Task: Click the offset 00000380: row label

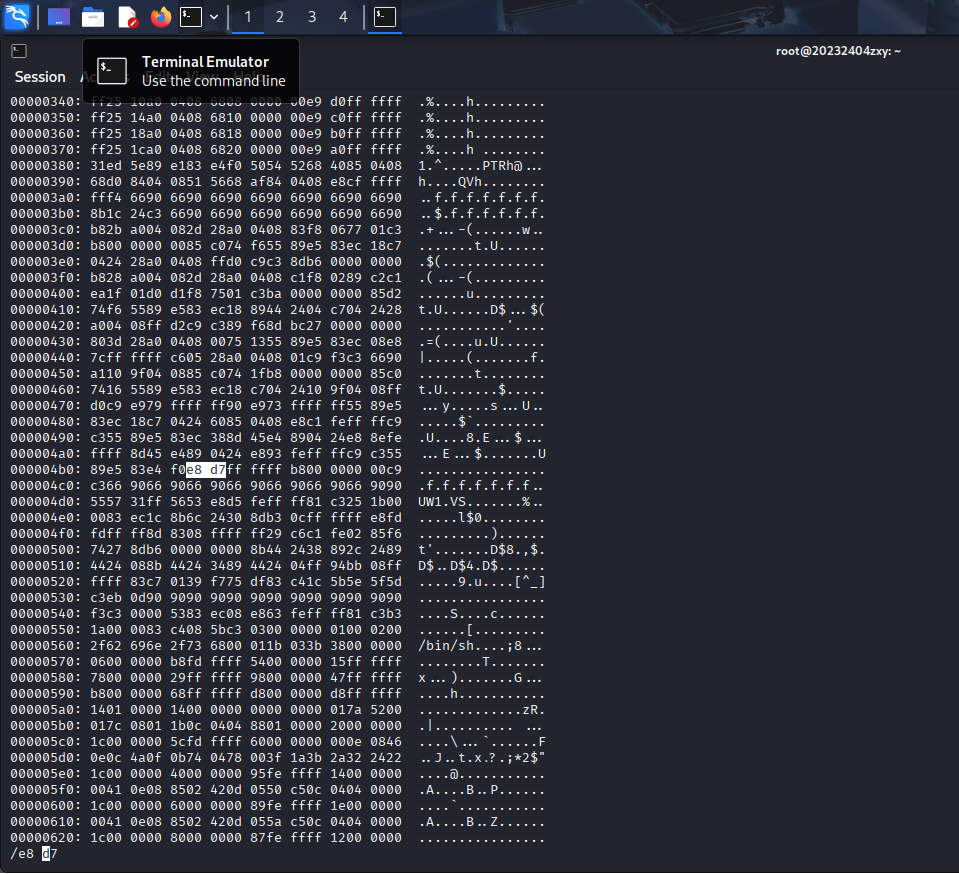Action: point(46,166)
